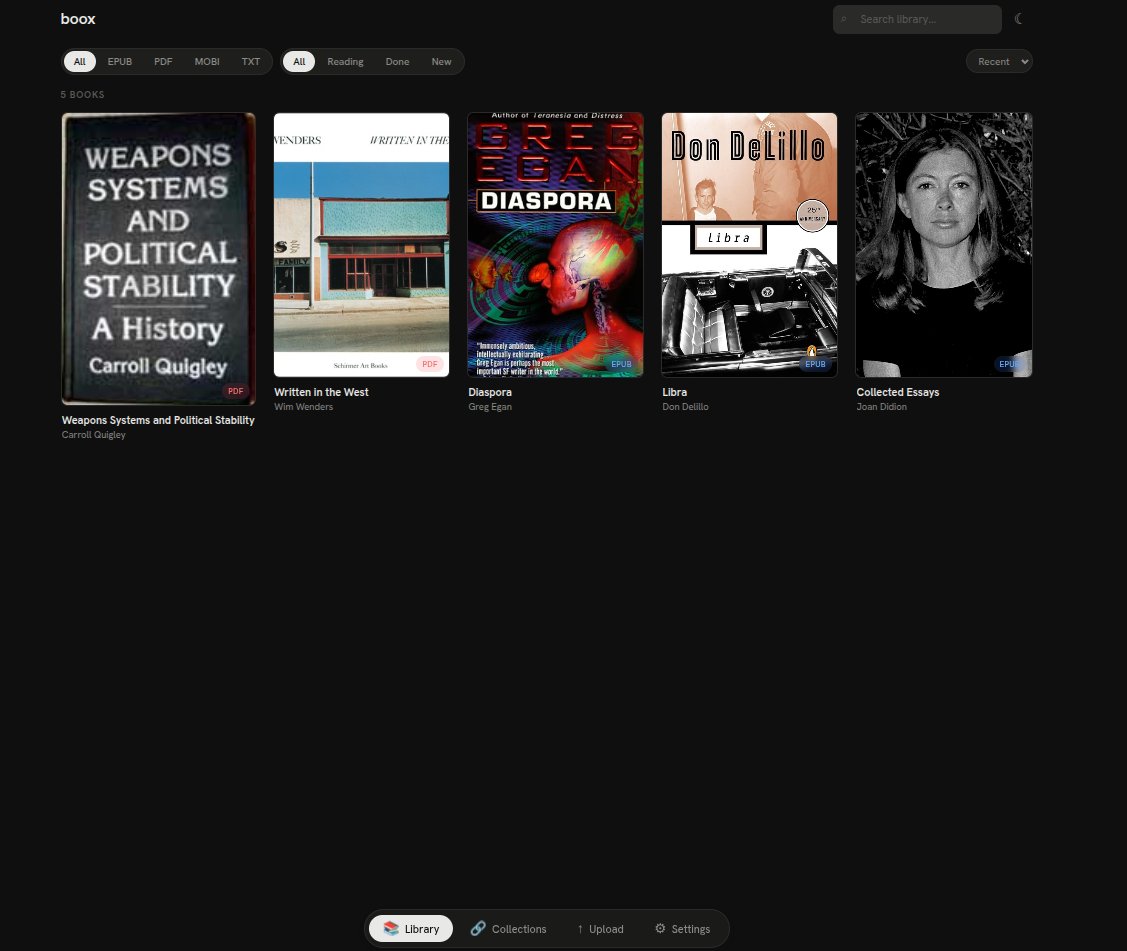1127x951 pixels.
Task: Click the Collections link icon
Action: coord(478,929)
